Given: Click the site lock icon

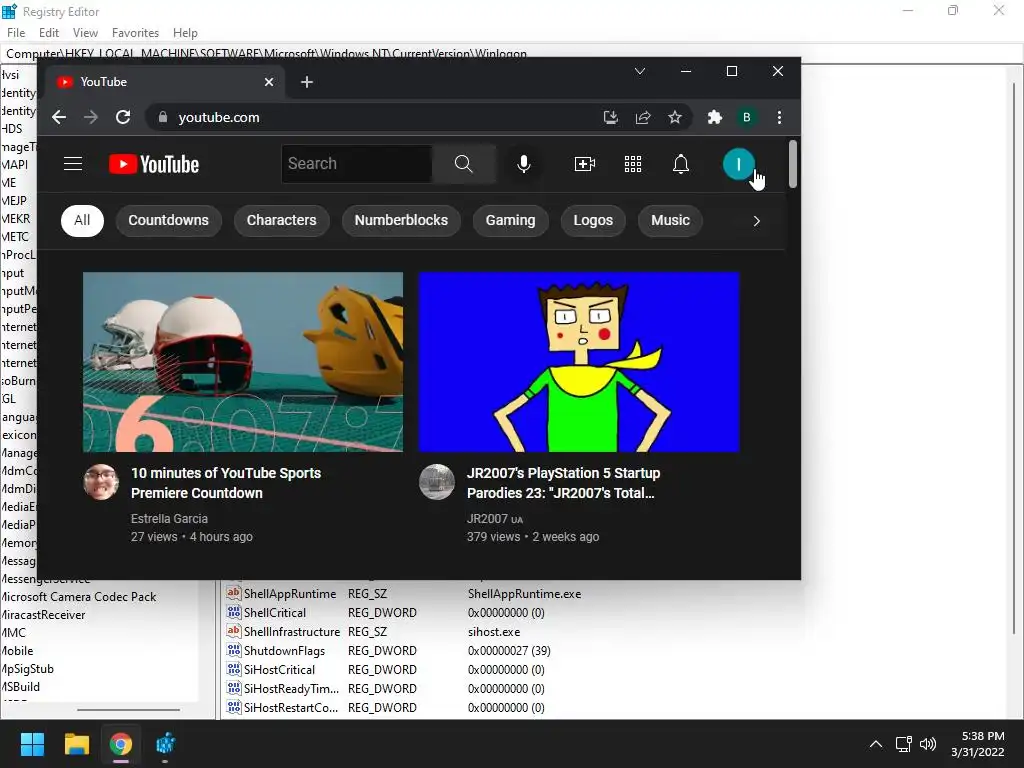Looking at the screenshot, I should click(x=163, y=117).
